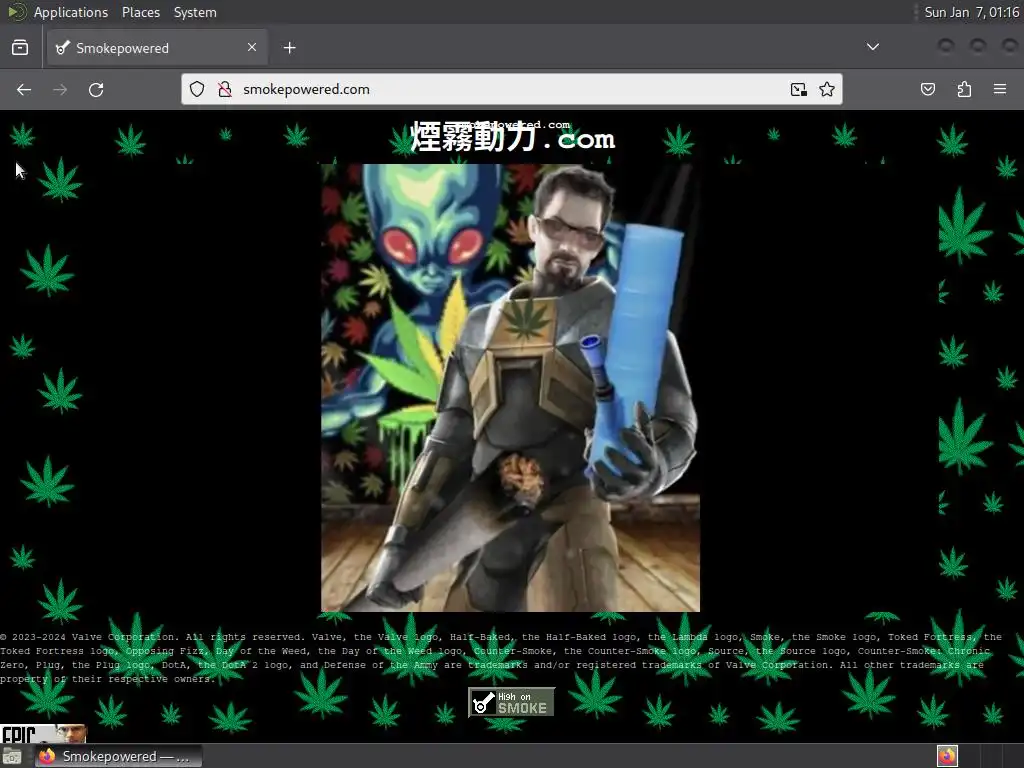Screen dimensions: 1024x768
Task: Open a new tab with plus button
Action: (289, 48)
